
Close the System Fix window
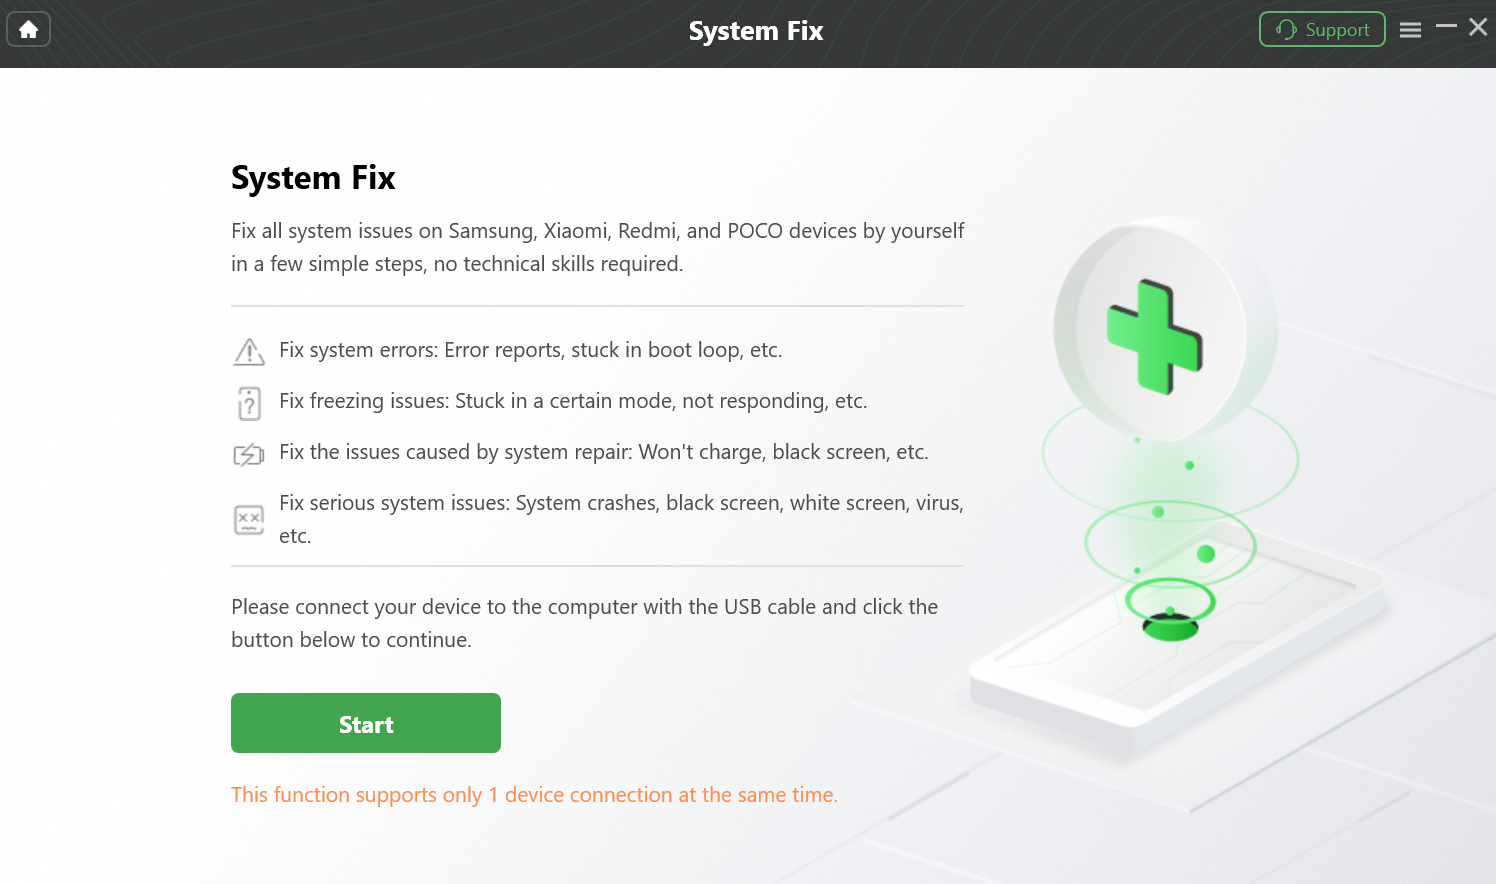[1478, 27]
